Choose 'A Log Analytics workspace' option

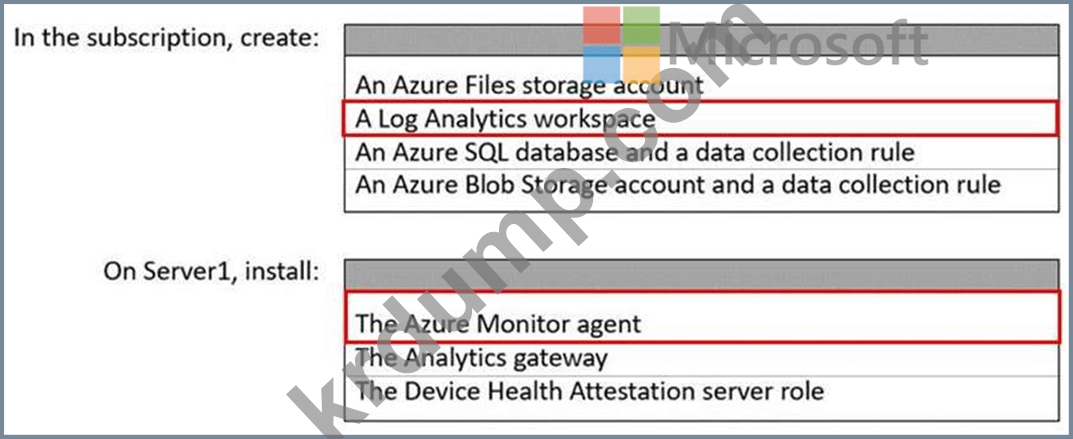tap(505, 119)
